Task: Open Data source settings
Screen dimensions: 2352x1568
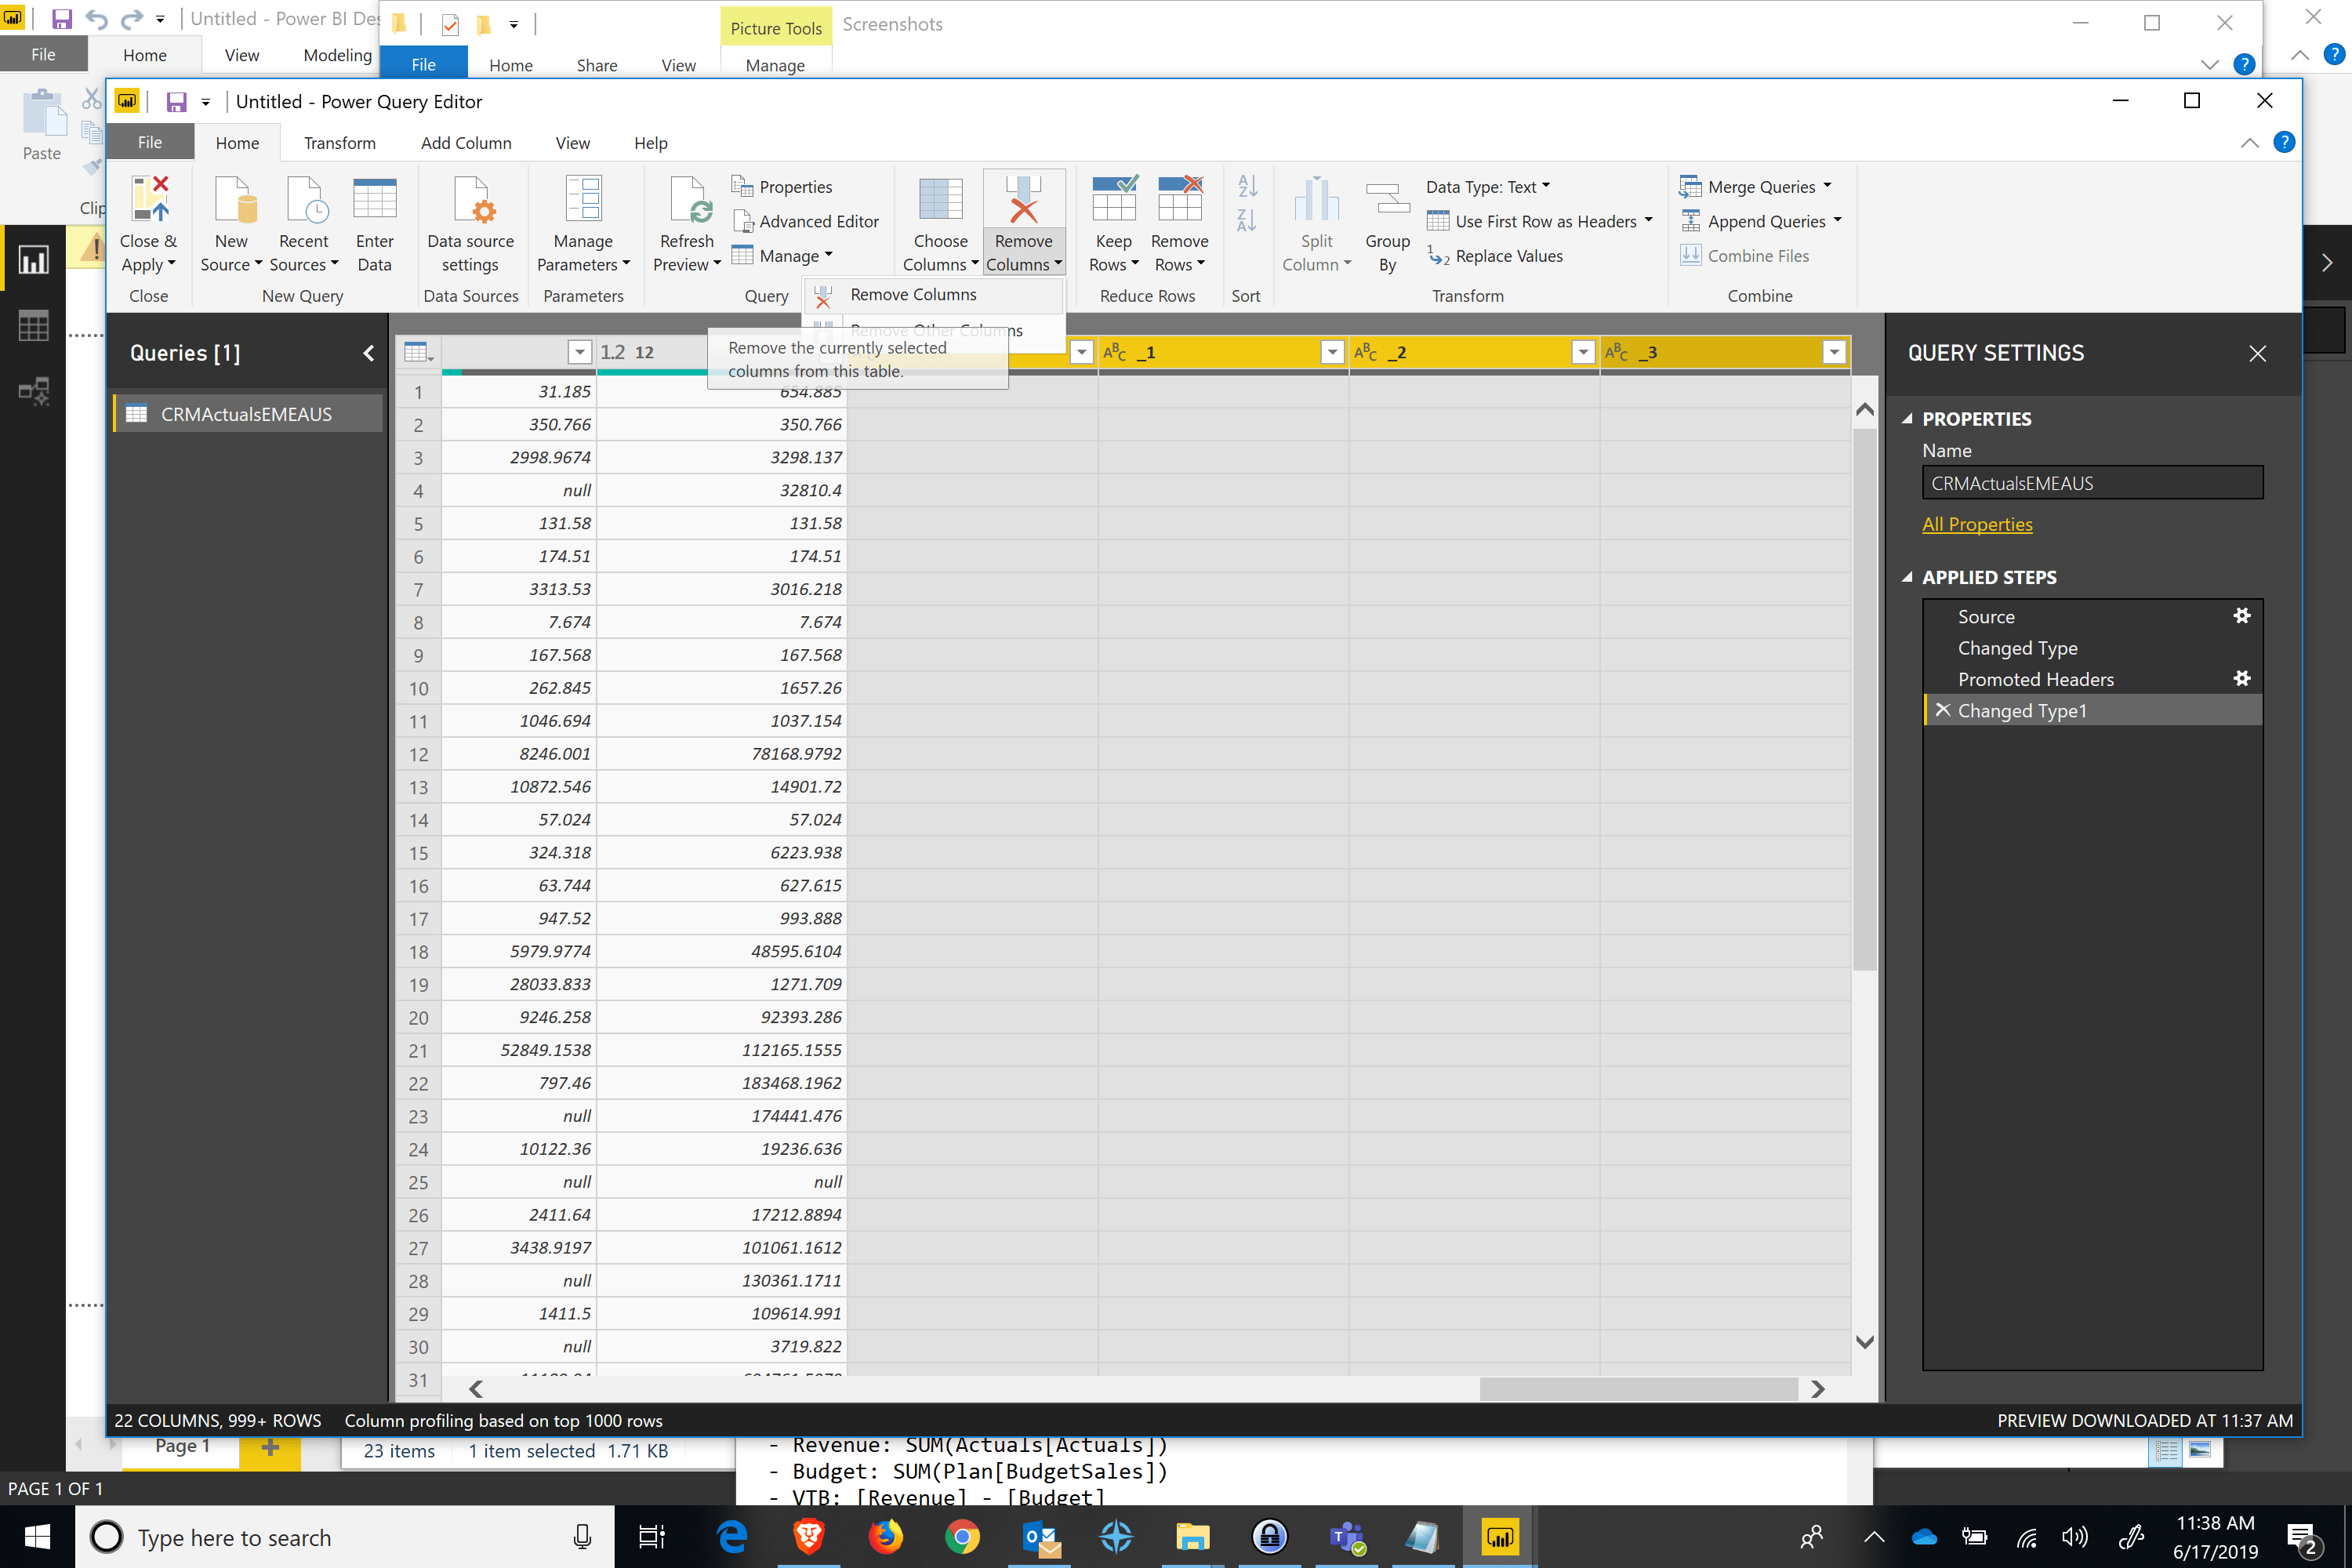Action: [x=470, y=222]
